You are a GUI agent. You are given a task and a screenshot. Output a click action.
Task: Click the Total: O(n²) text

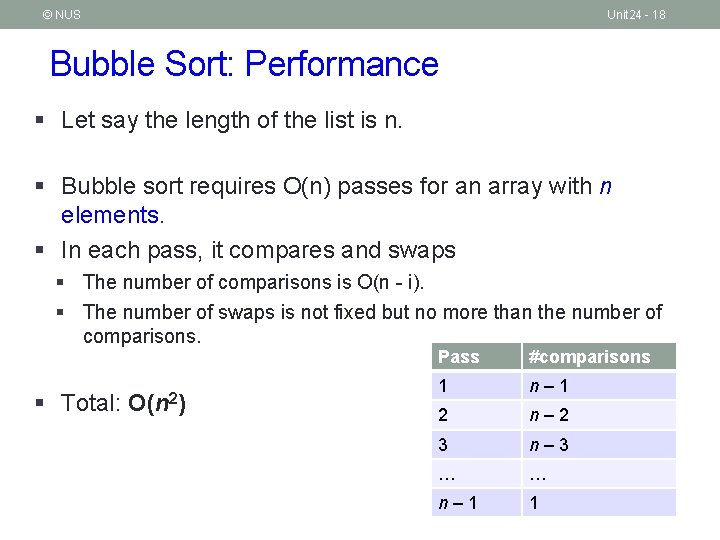coord(123,404)
